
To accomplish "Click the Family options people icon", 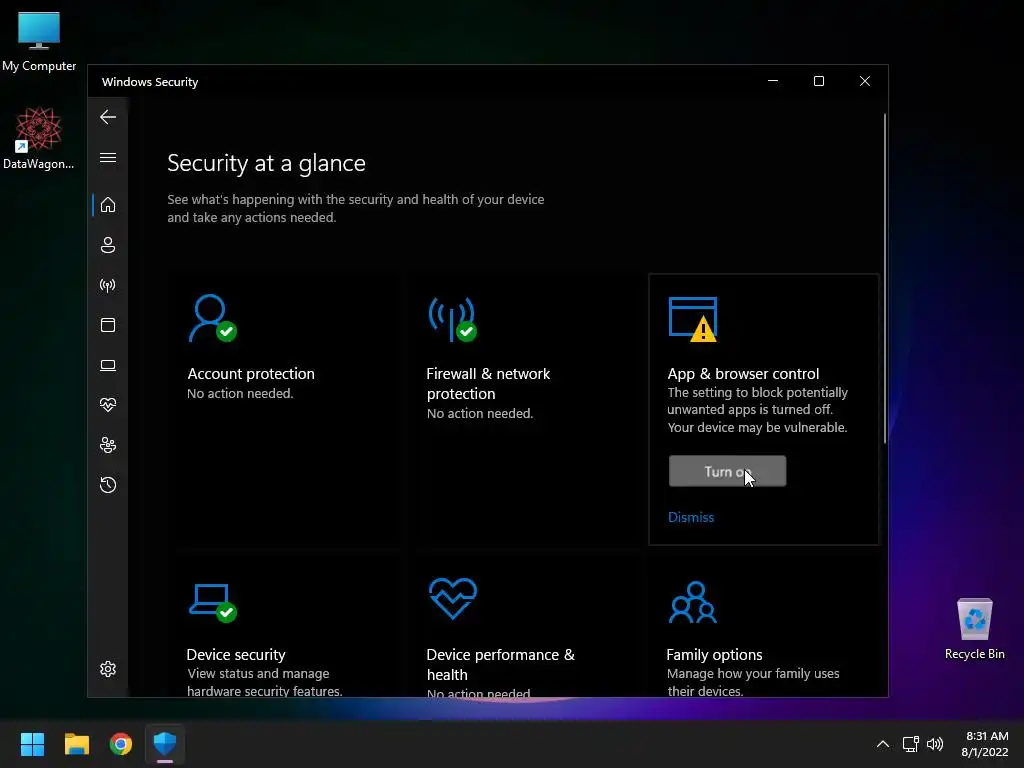I will (x=693, y=602).
